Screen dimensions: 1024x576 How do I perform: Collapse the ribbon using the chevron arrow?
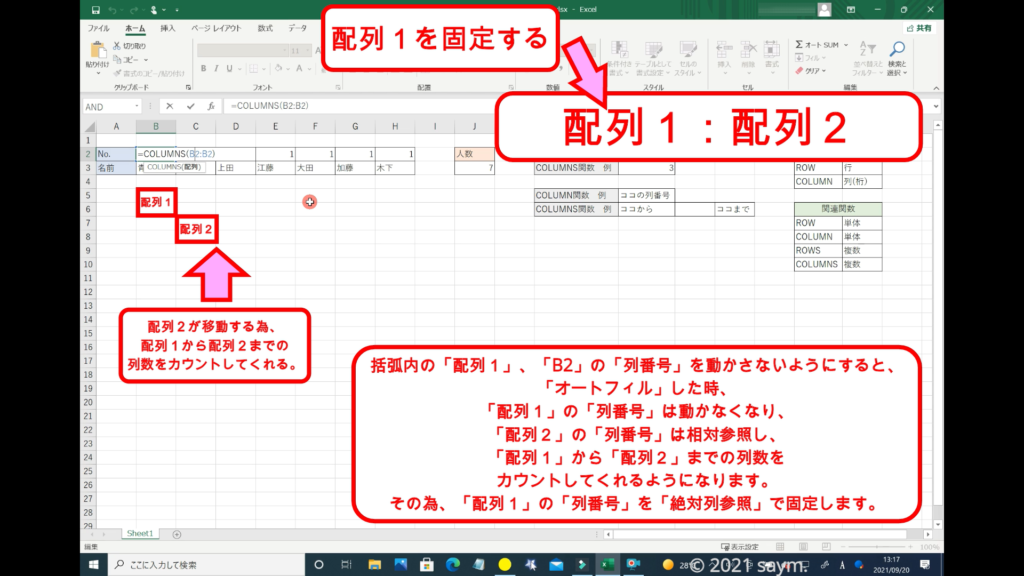coord(936,88)
